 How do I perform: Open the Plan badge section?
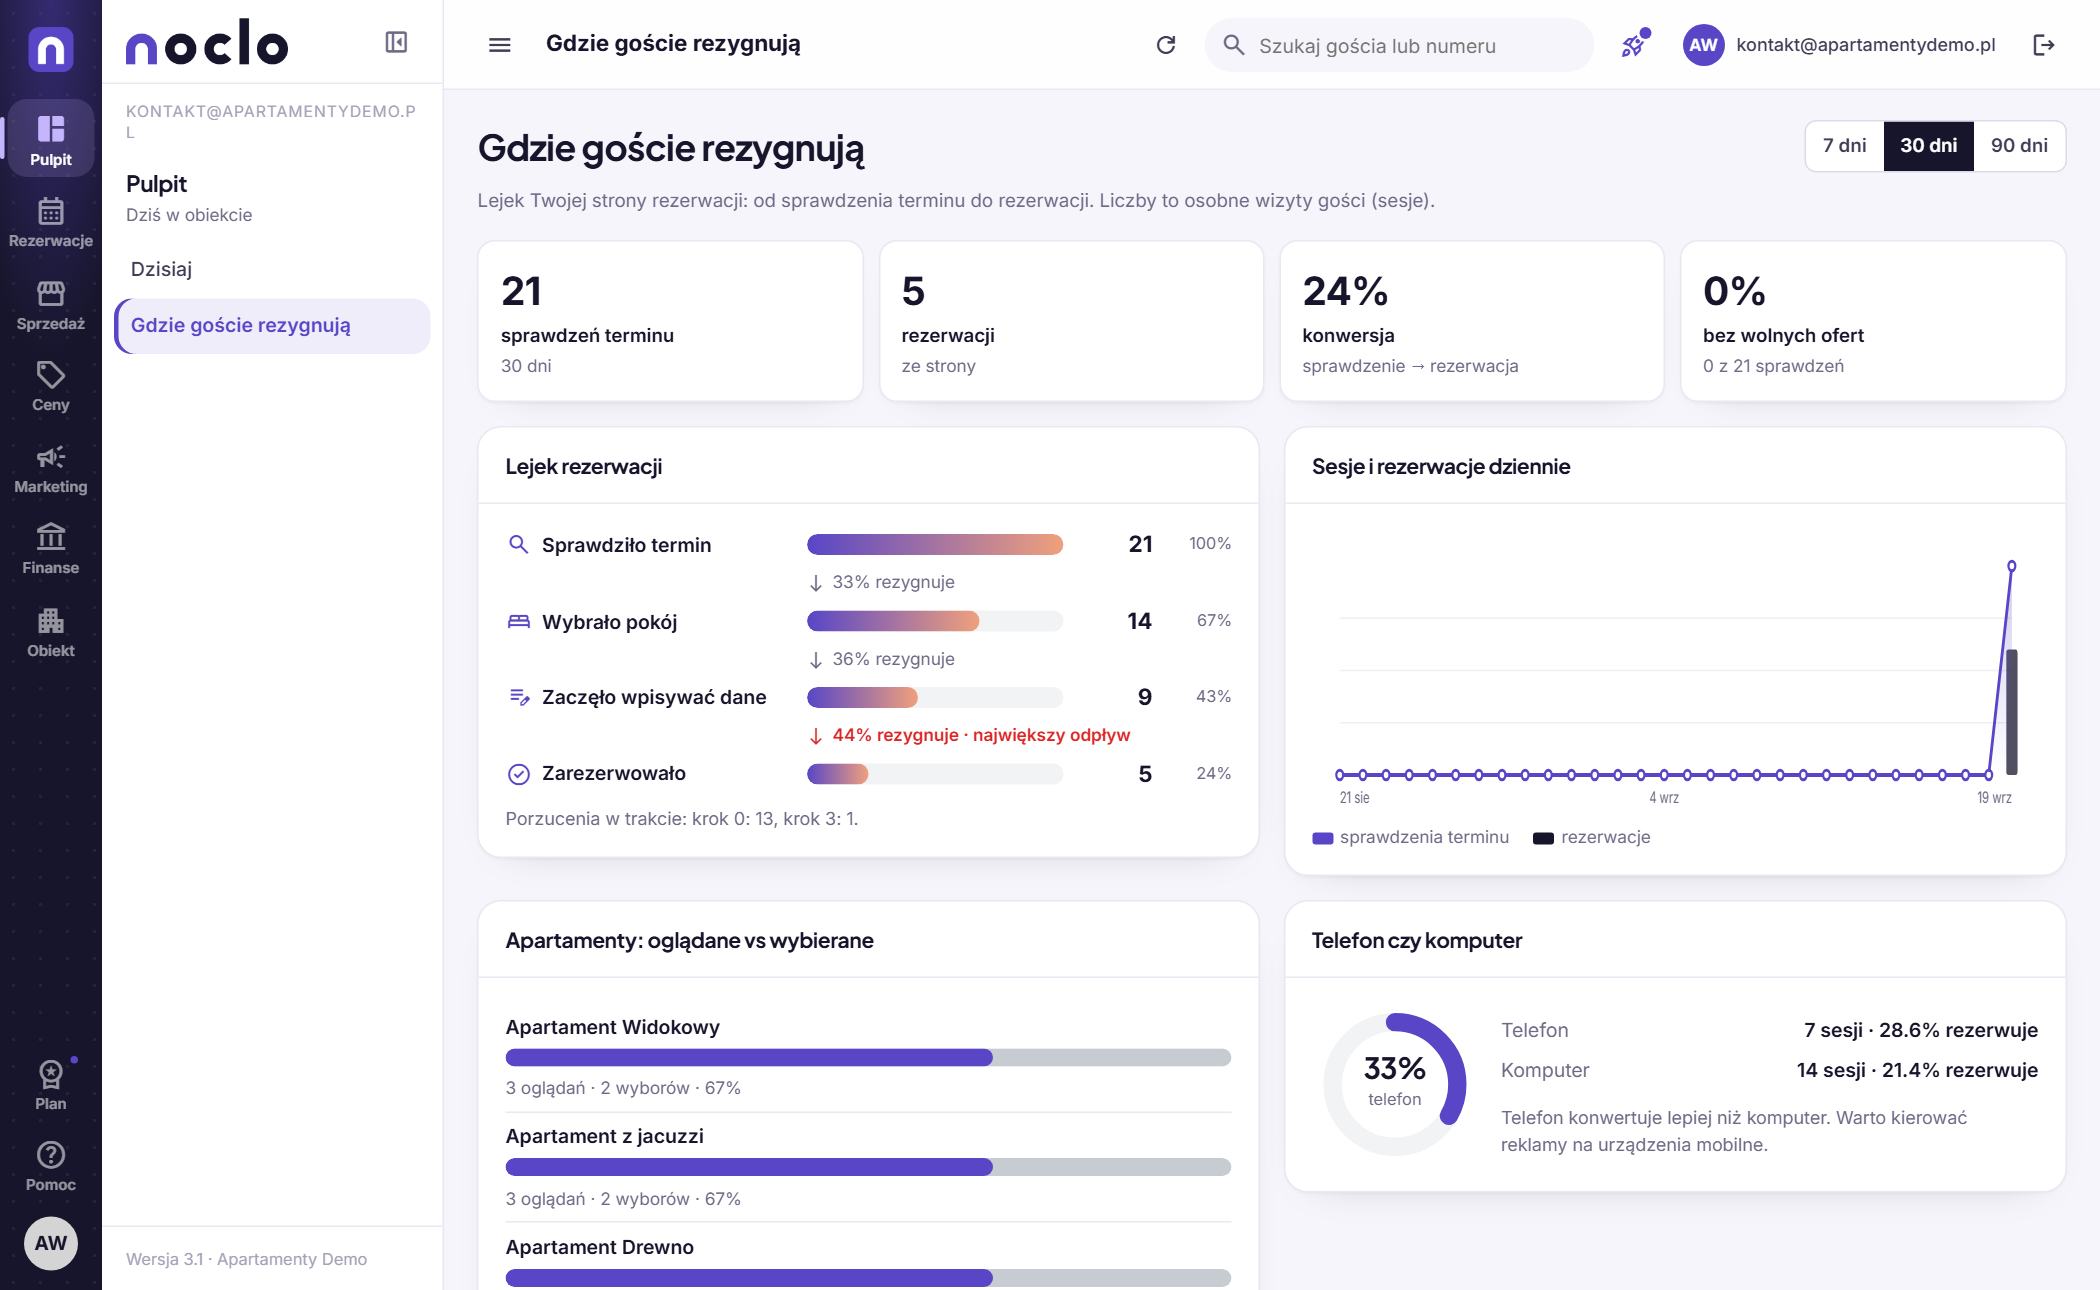point(50,1085)
